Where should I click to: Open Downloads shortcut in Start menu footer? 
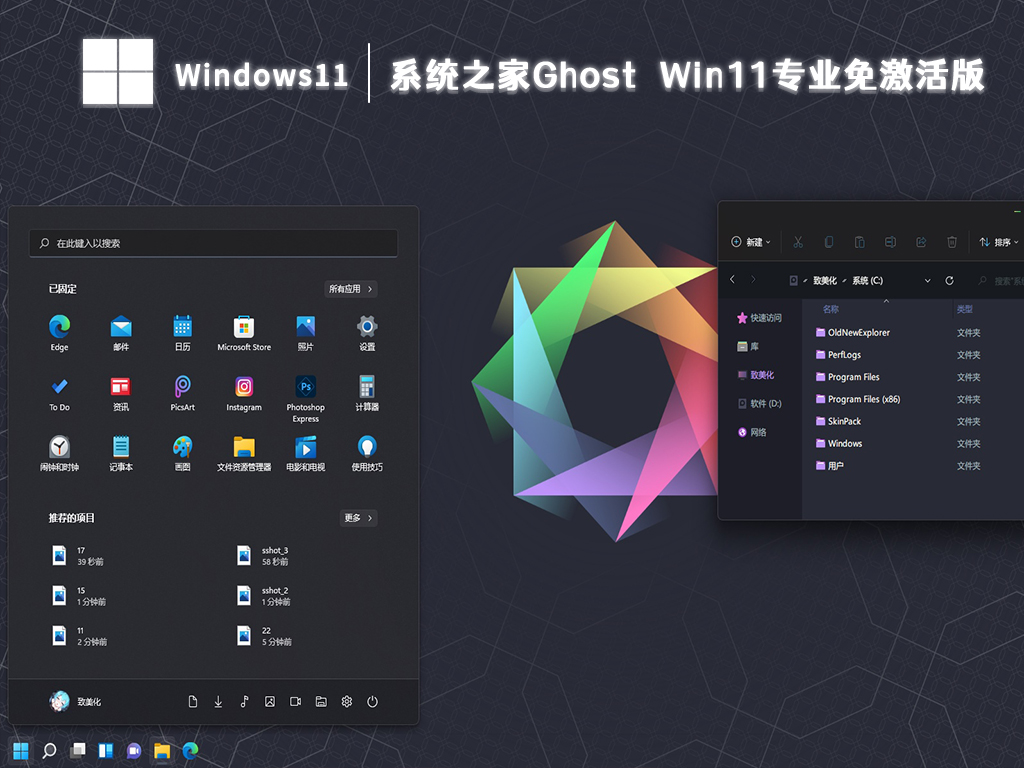[x=218, y=701]
